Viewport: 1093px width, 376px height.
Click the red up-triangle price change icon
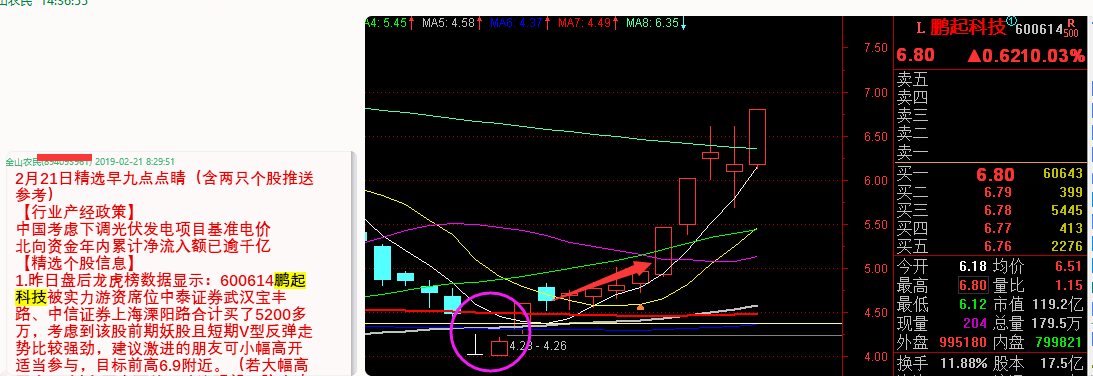pyautogui.click(x=973, y=55)
